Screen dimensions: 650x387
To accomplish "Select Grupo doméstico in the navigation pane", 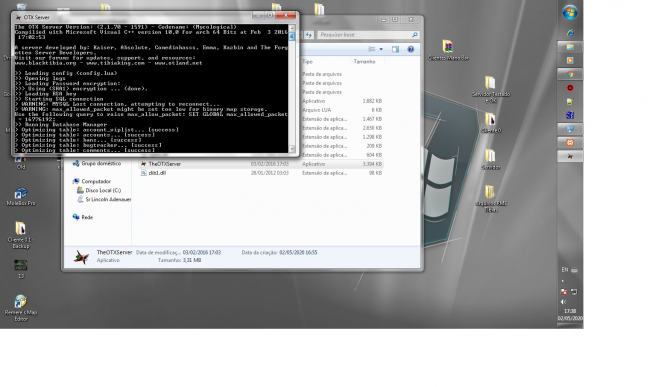I will tap(101, 164).
